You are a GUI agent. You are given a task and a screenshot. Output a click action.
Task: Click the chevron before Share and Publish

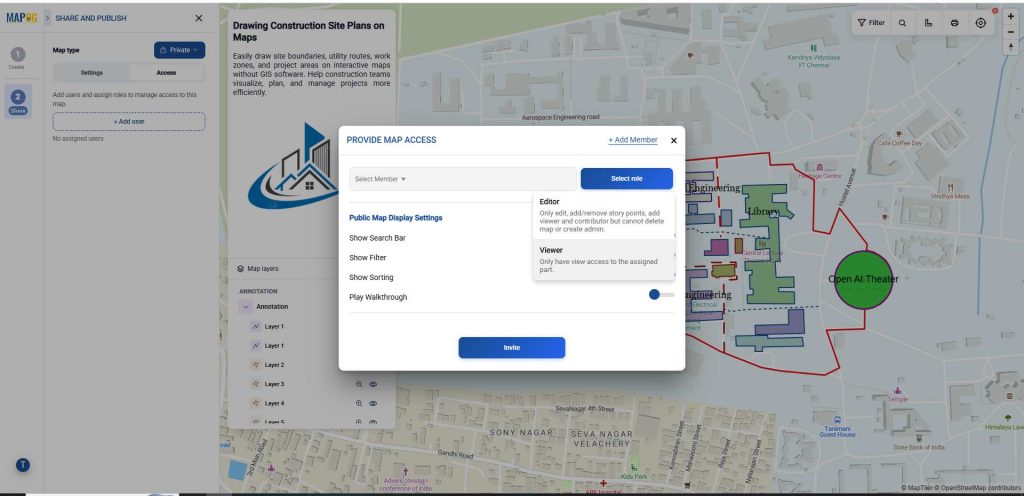[48, 18]
